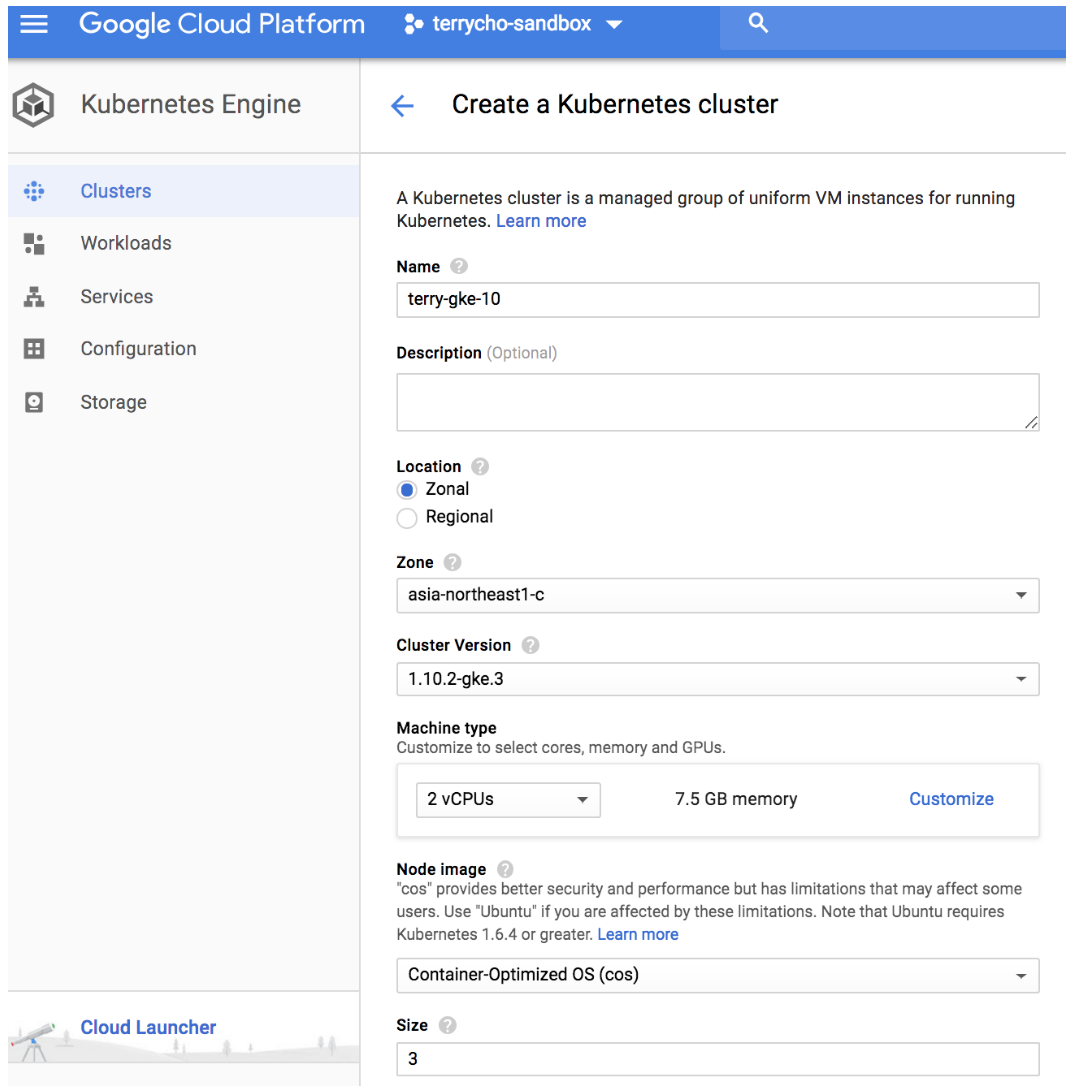Viewport: 1076px width, 1086px height.
Task: Select Clusters in the sidebar
Action: point(183,191)
